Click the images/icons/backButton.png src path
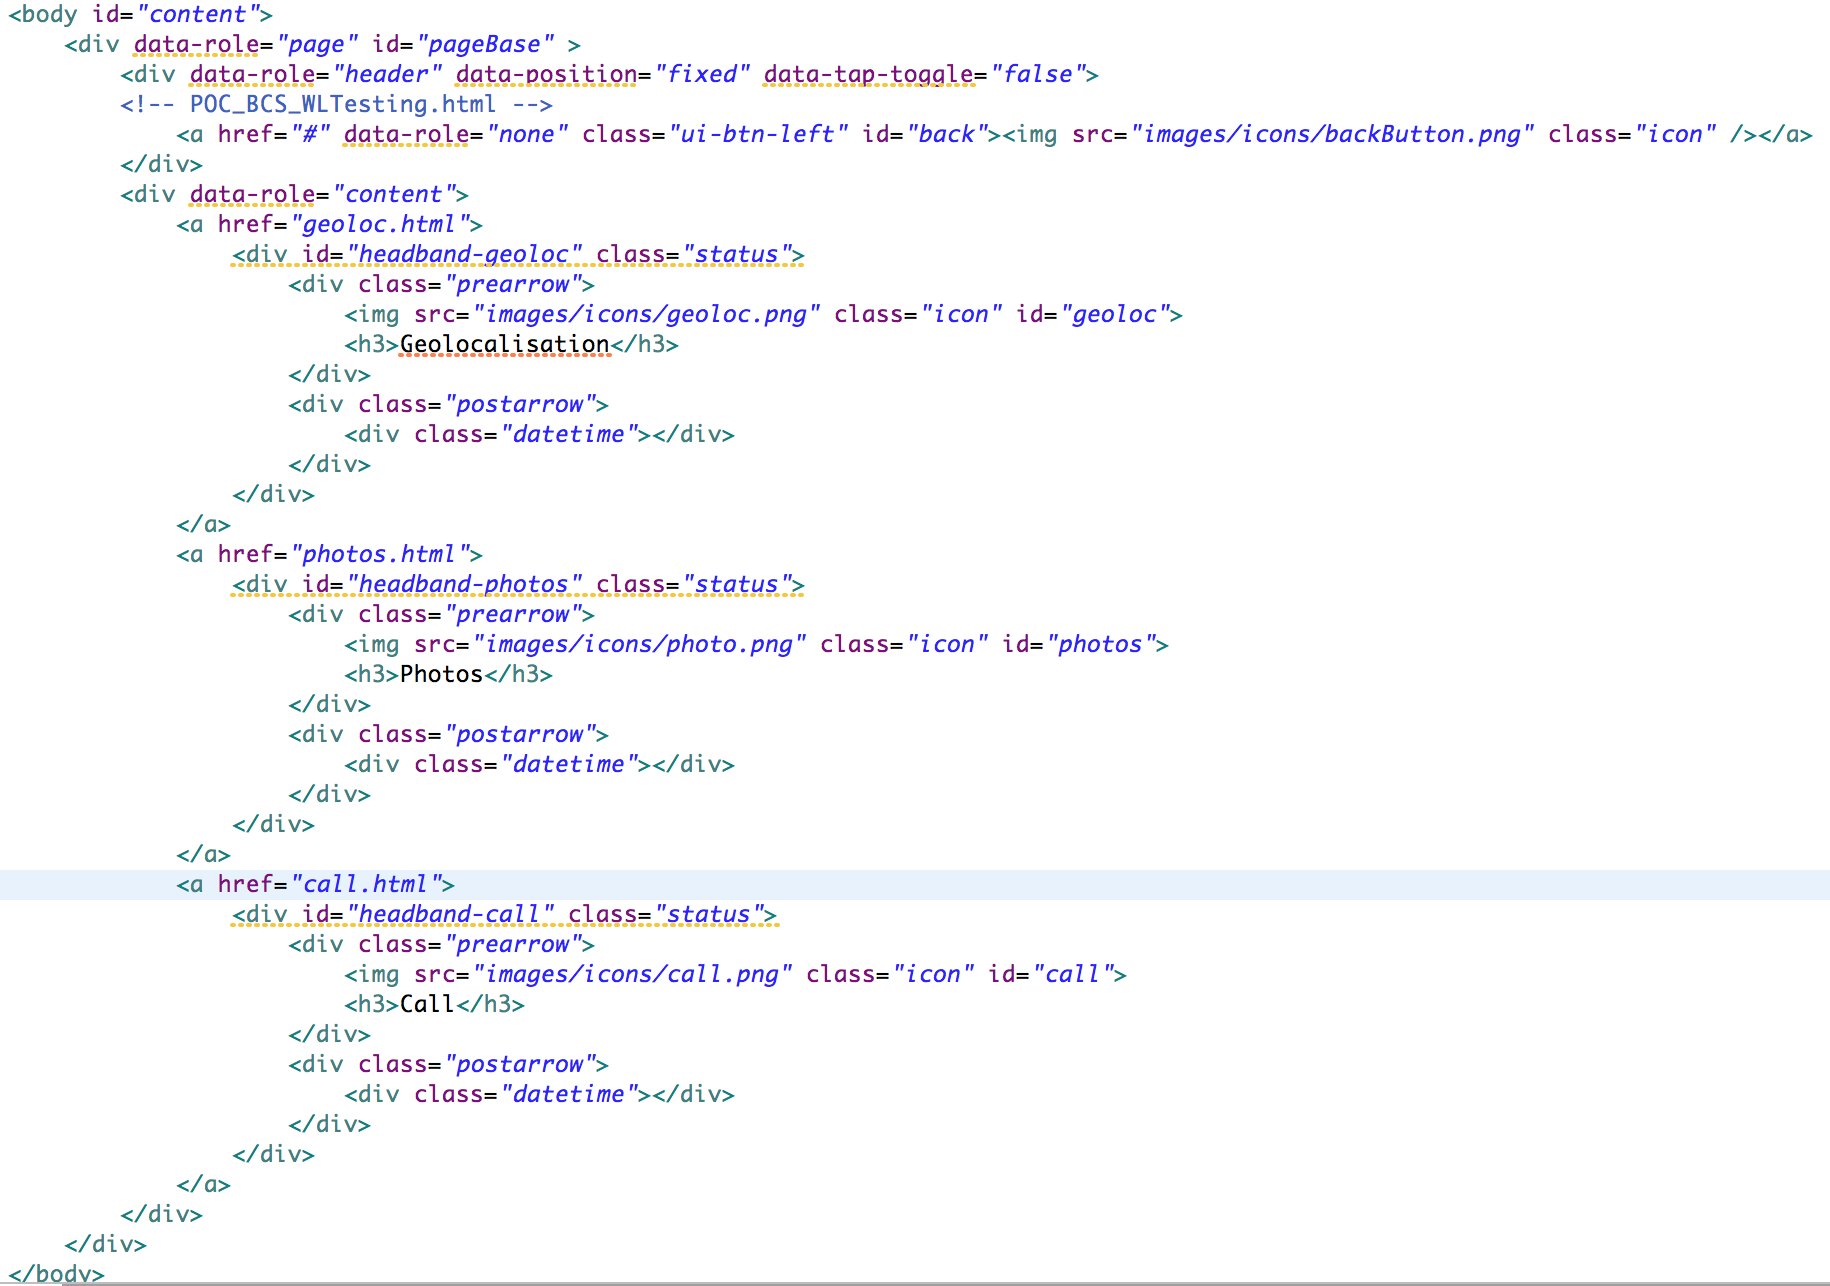The width and height of the screenshot is (1830, 1286). (1332, 135)
